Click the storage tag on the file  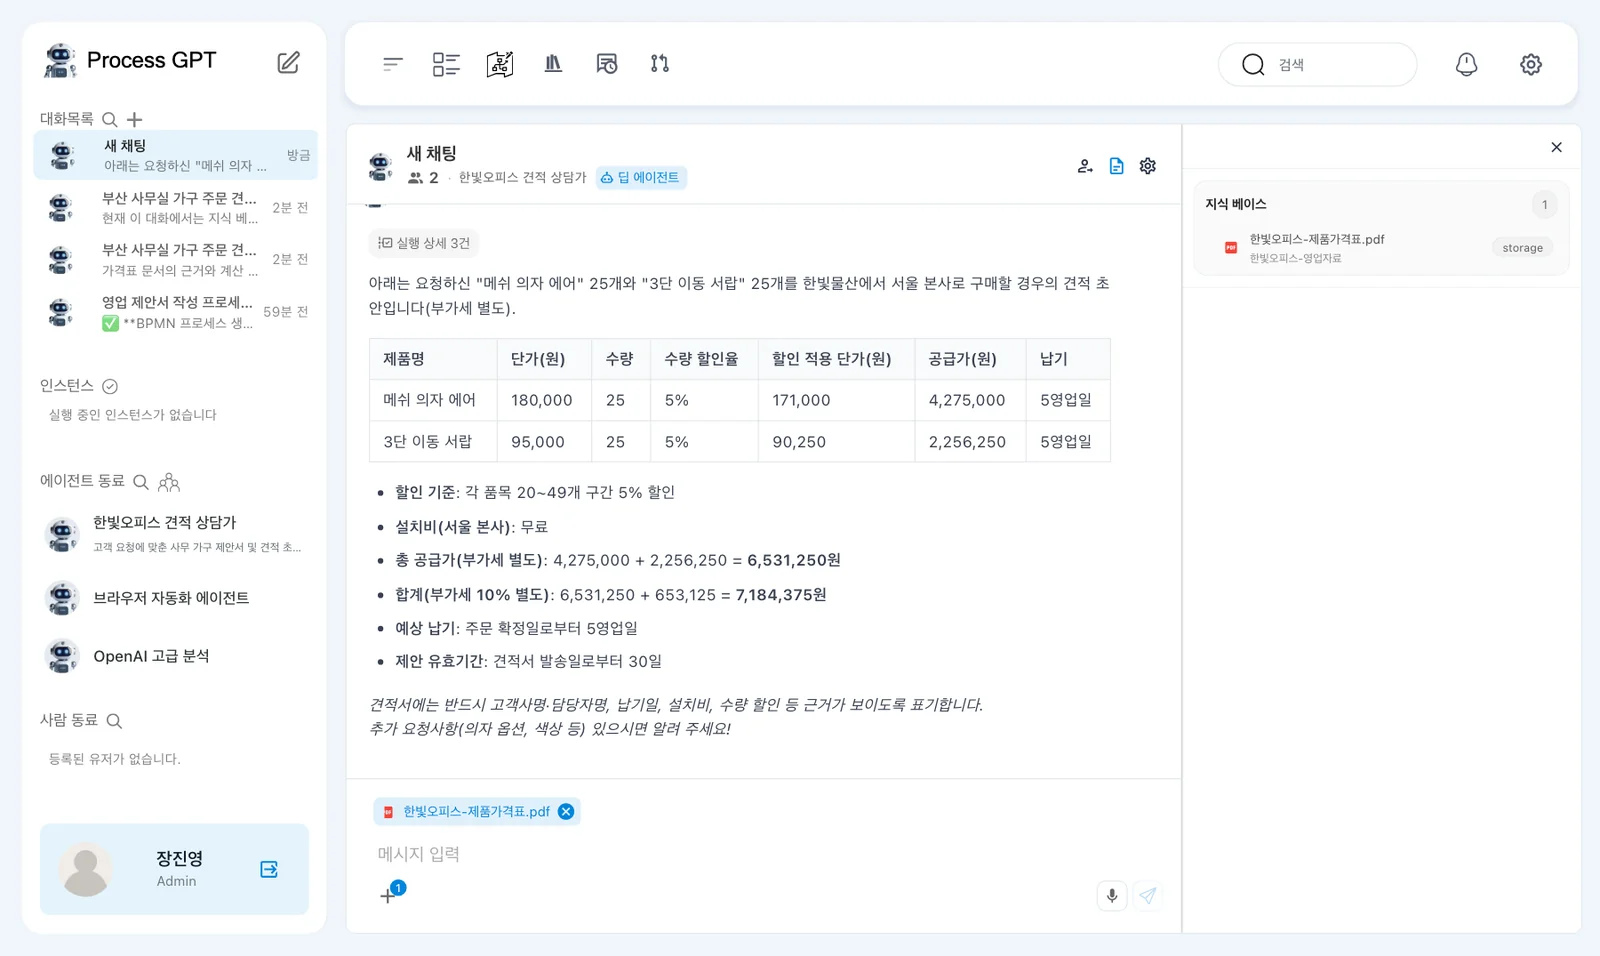[x=1522, y=248]
